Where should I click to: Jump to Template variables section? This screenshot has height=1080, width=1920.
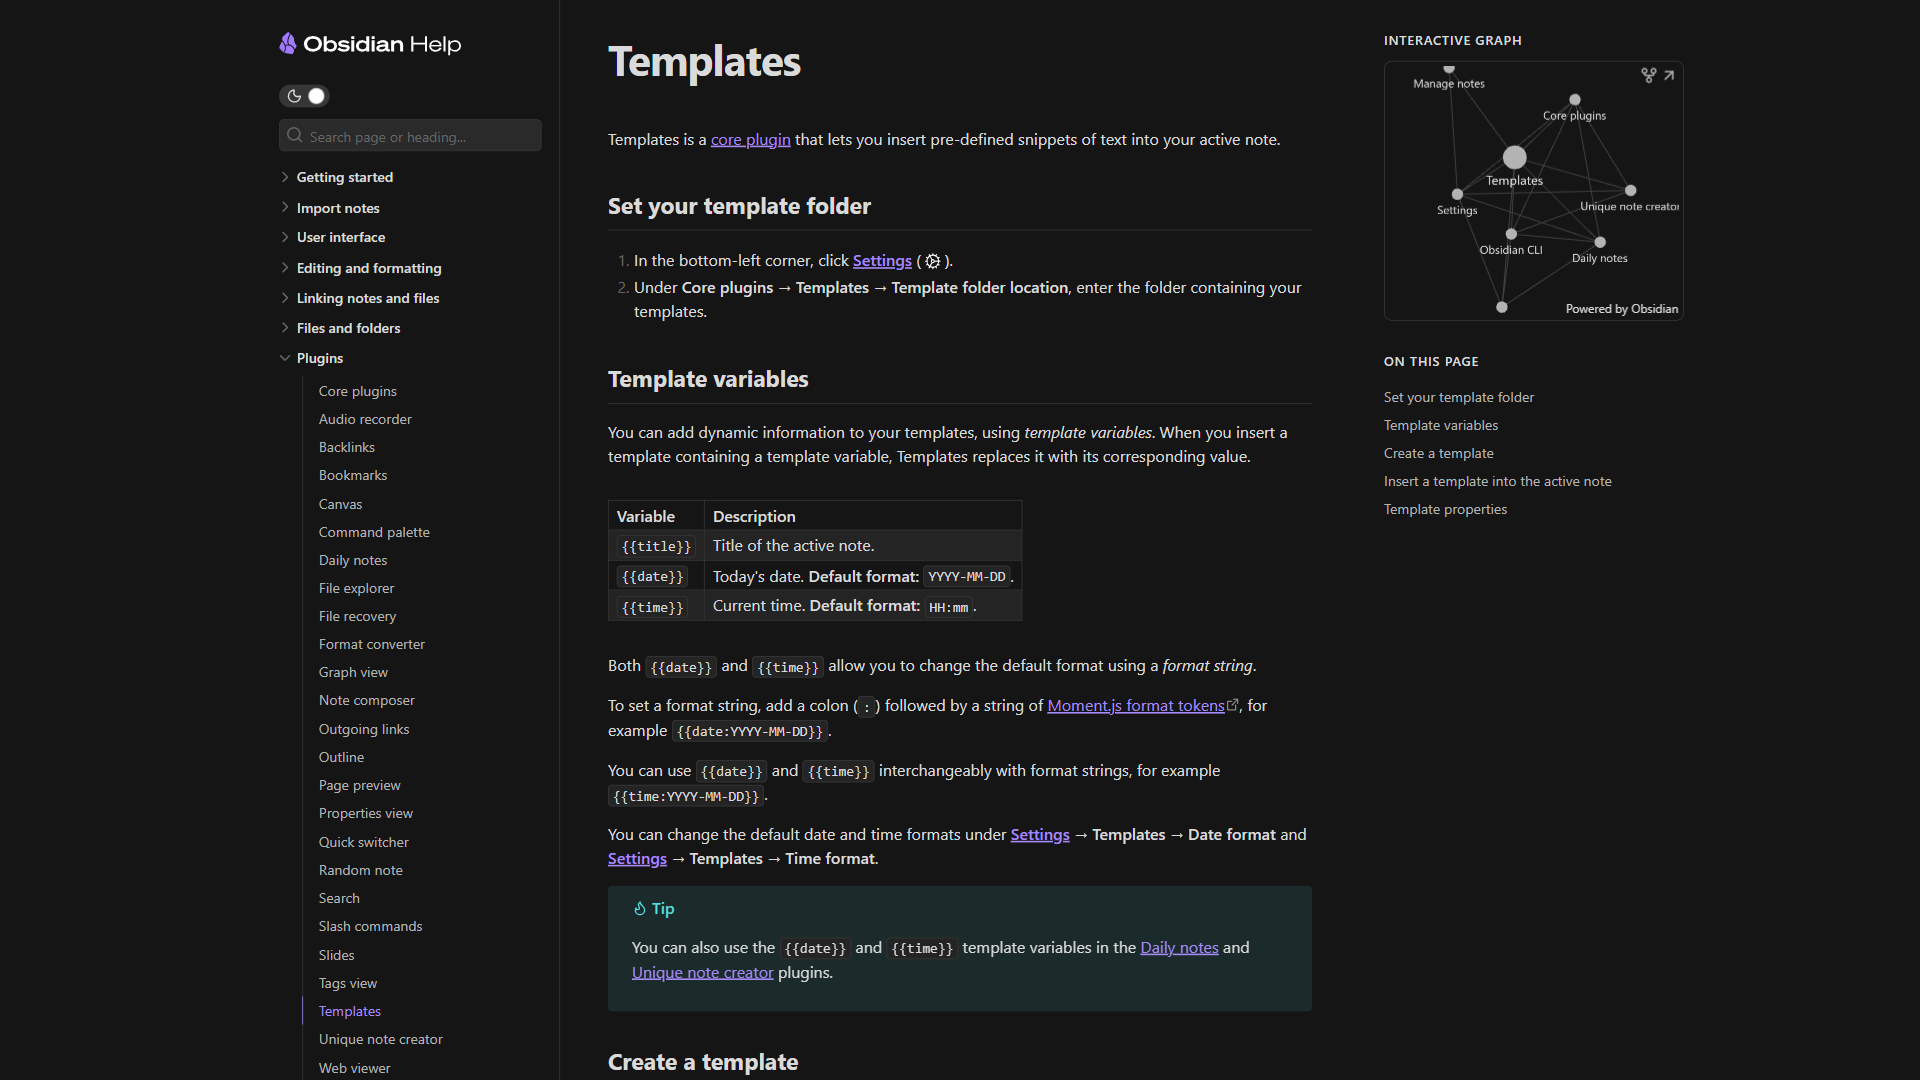point(1441,426)
